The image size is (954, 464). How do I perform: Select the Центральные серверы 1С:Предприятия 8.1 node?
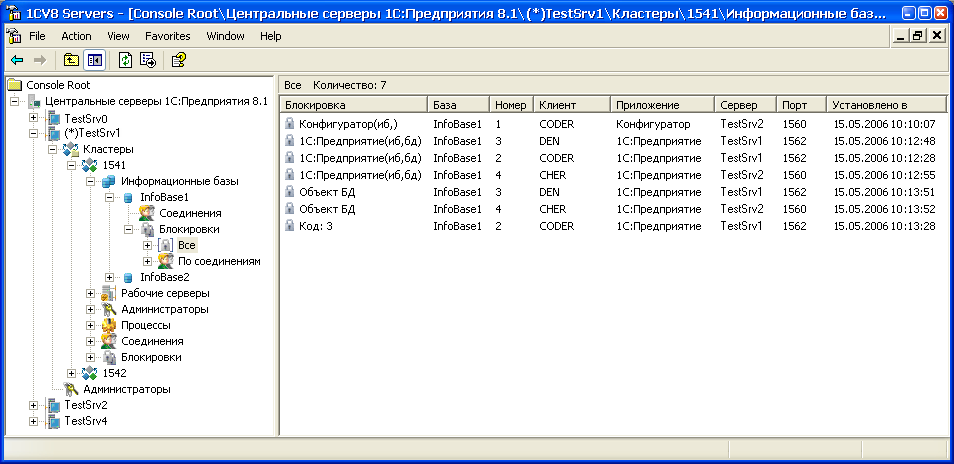pos(156,102)
